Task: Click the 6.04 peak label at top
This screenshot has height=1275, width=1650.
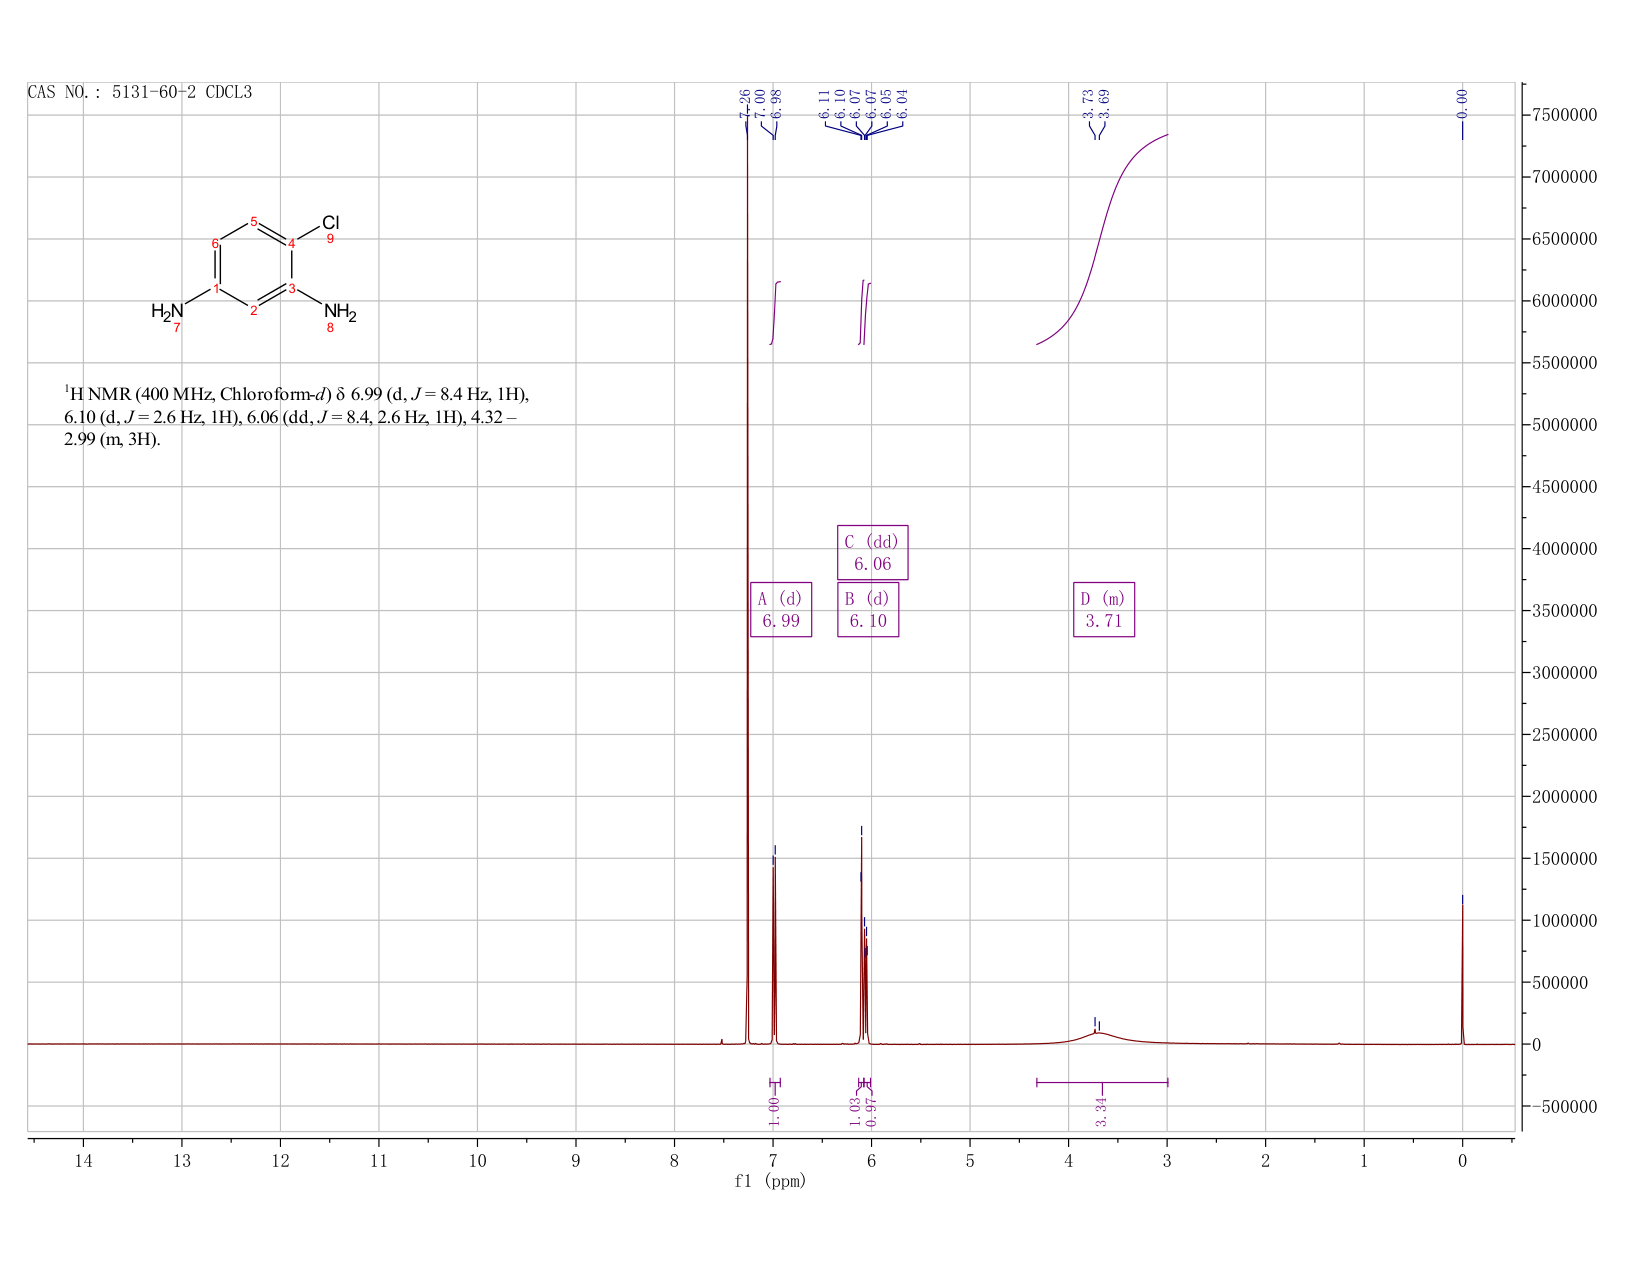Action: pos(902,104)
